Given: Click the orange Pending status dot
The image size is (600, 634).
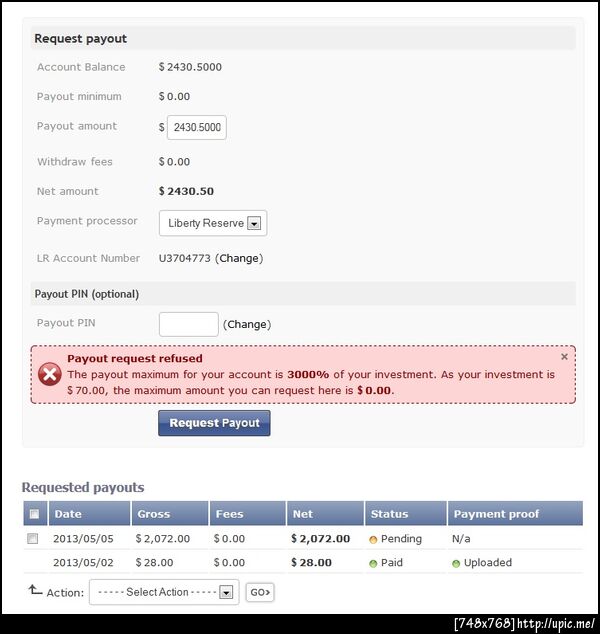Looking at the screenshot, I should pos(373,539).
